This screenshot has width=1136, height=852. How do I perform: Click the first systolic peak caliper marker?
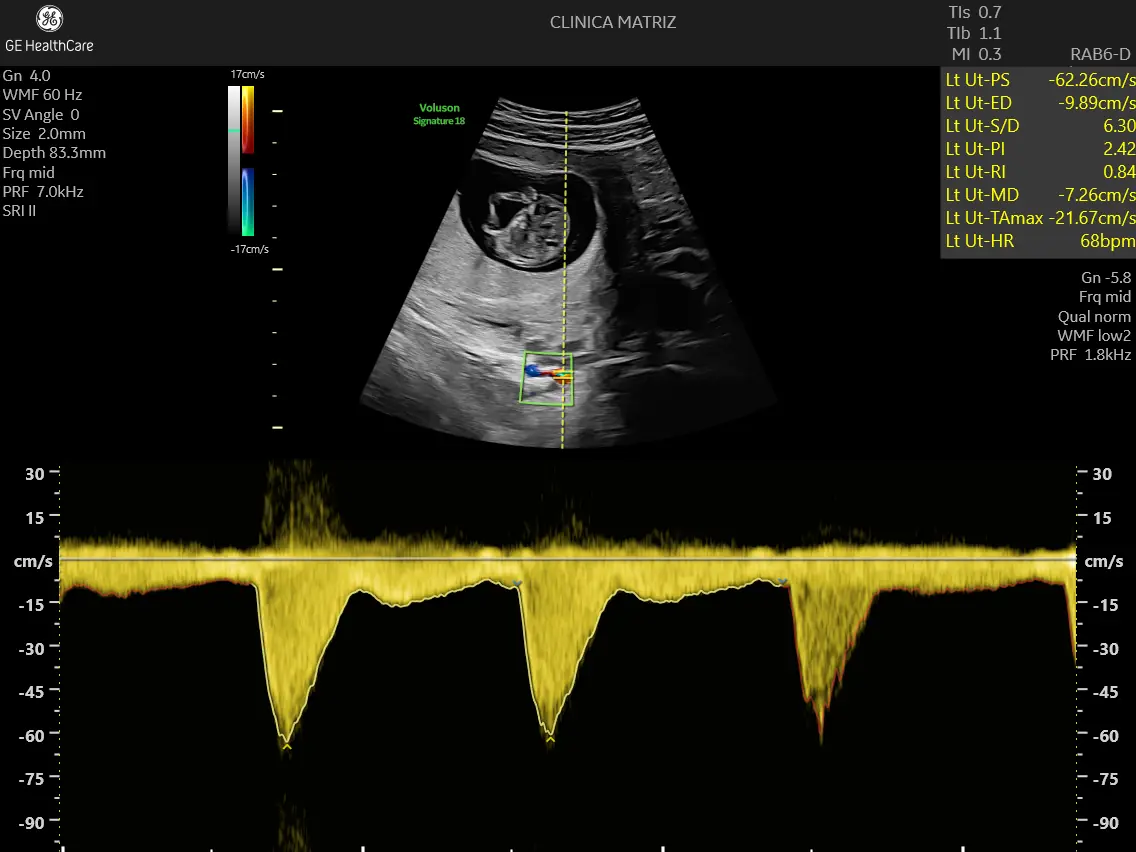point(287,745)
